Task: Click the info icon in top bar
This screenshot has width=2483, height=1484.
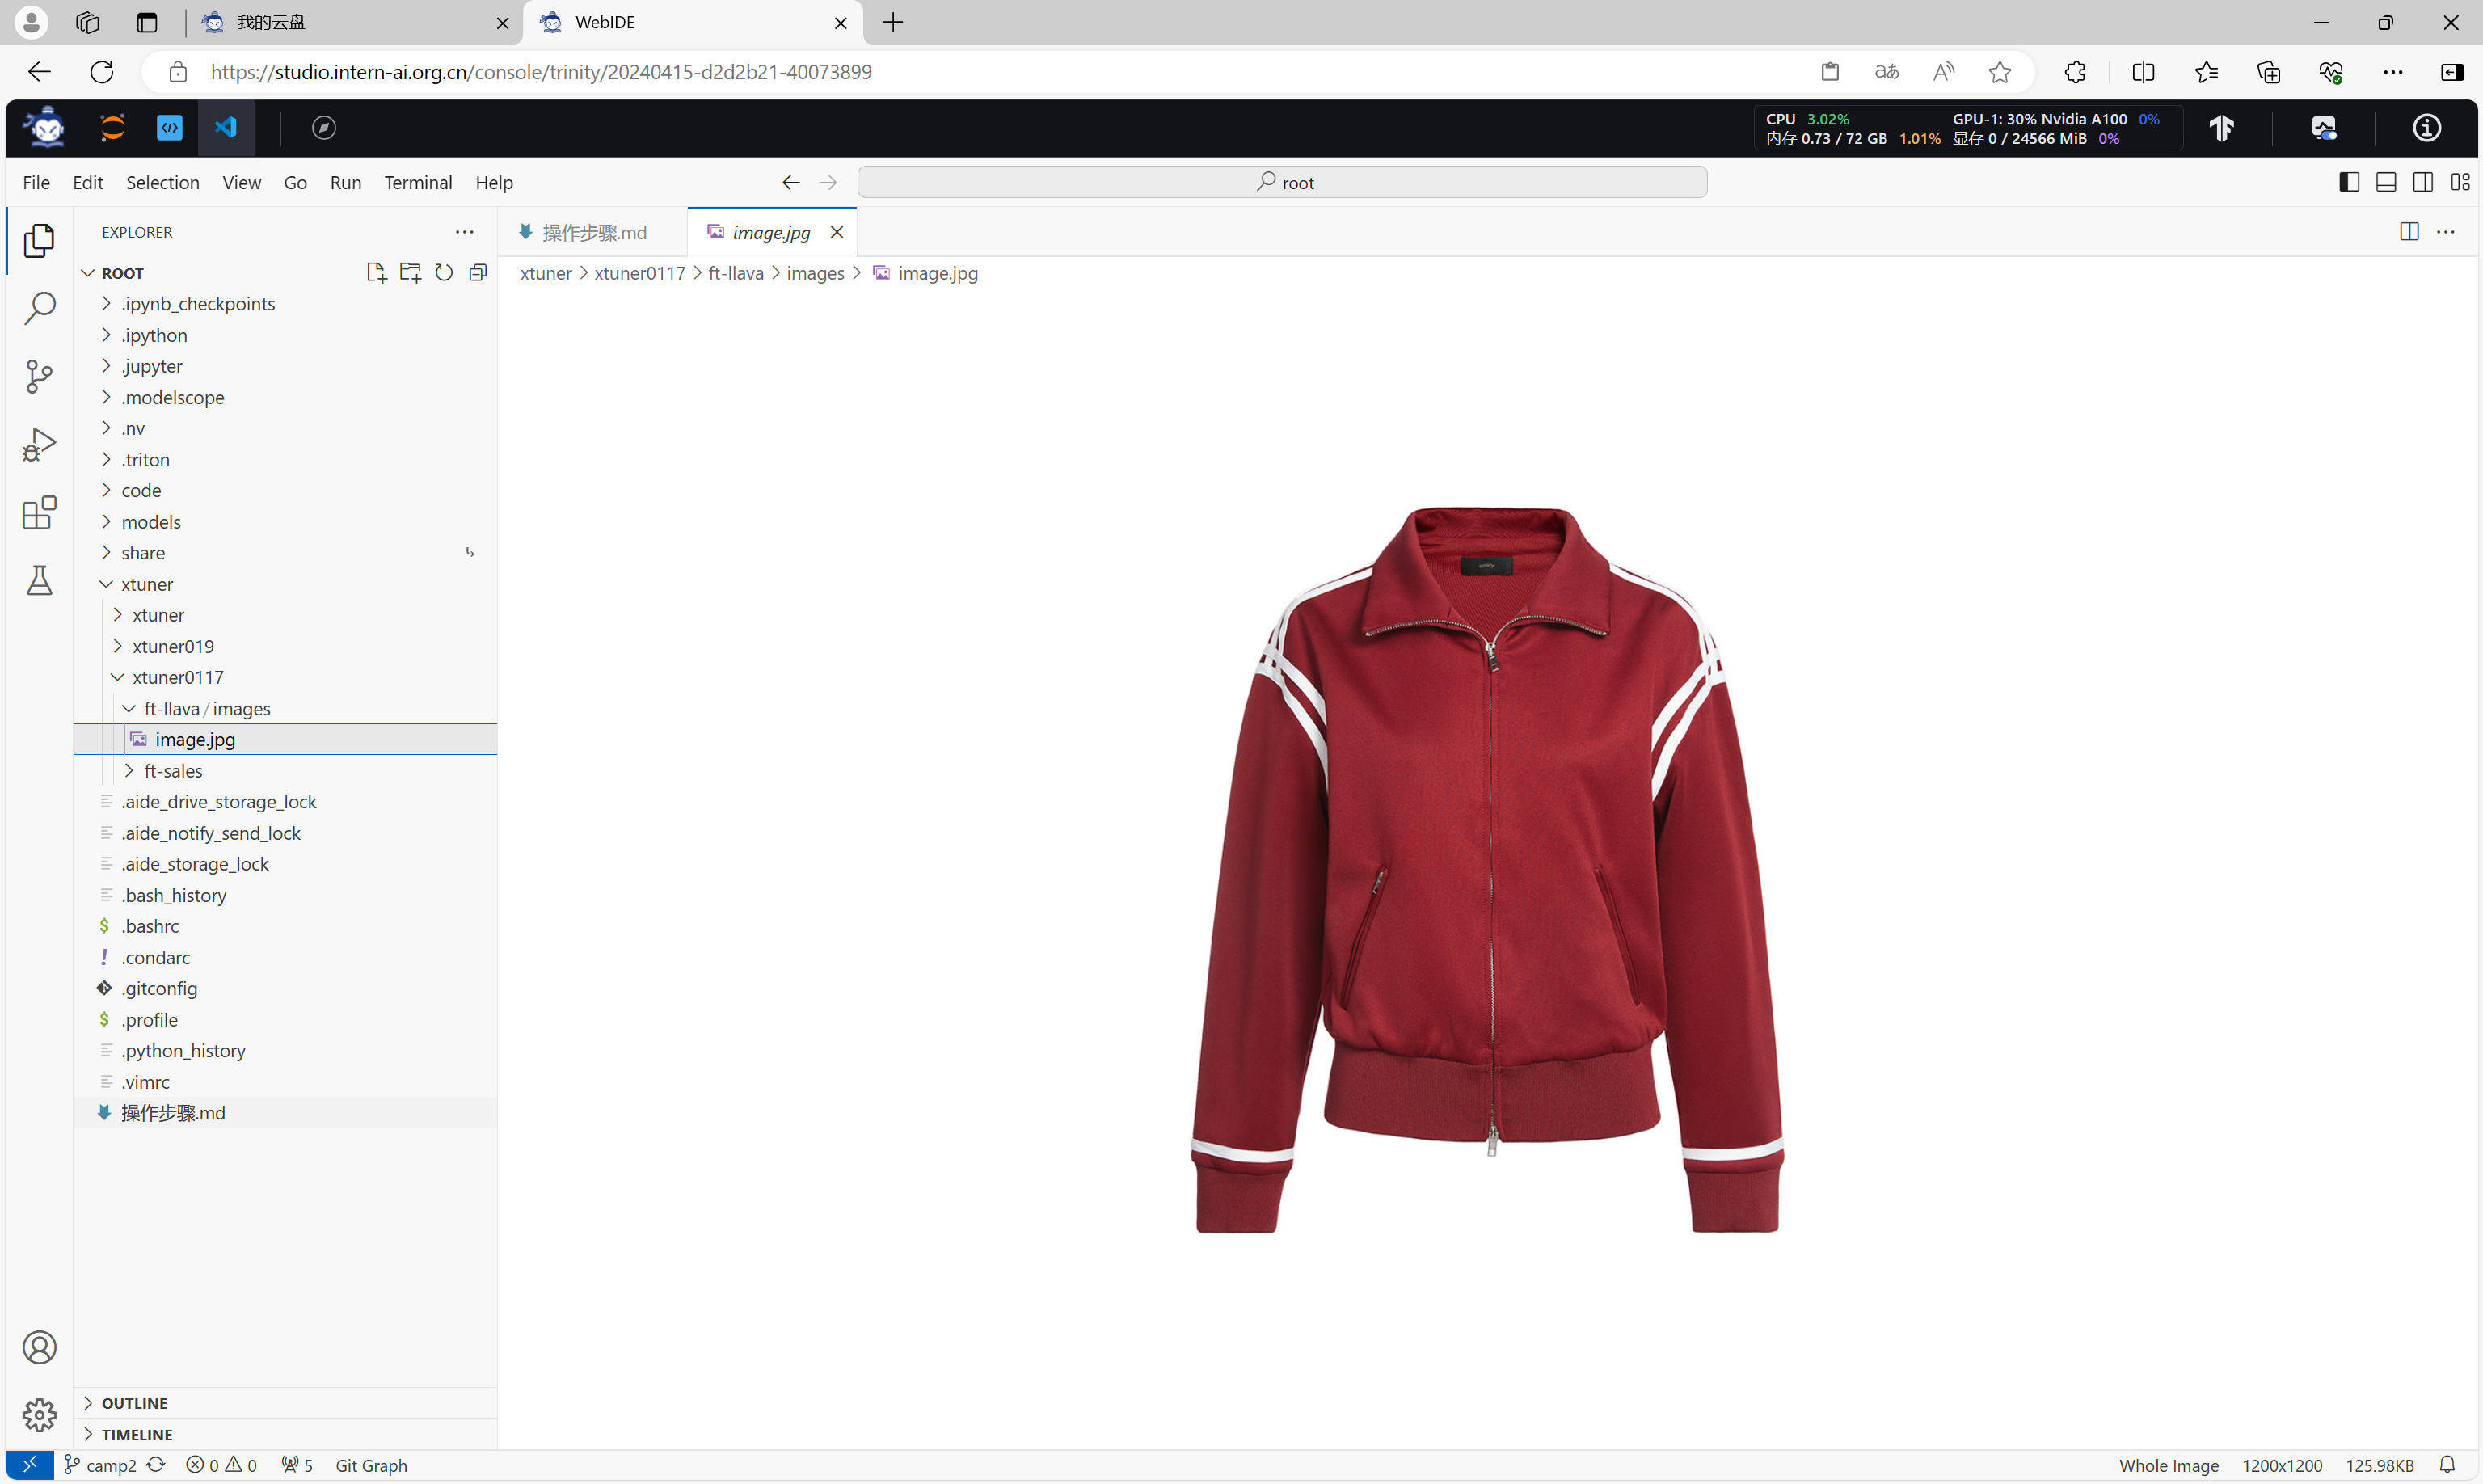Action: coord(2427,127)
